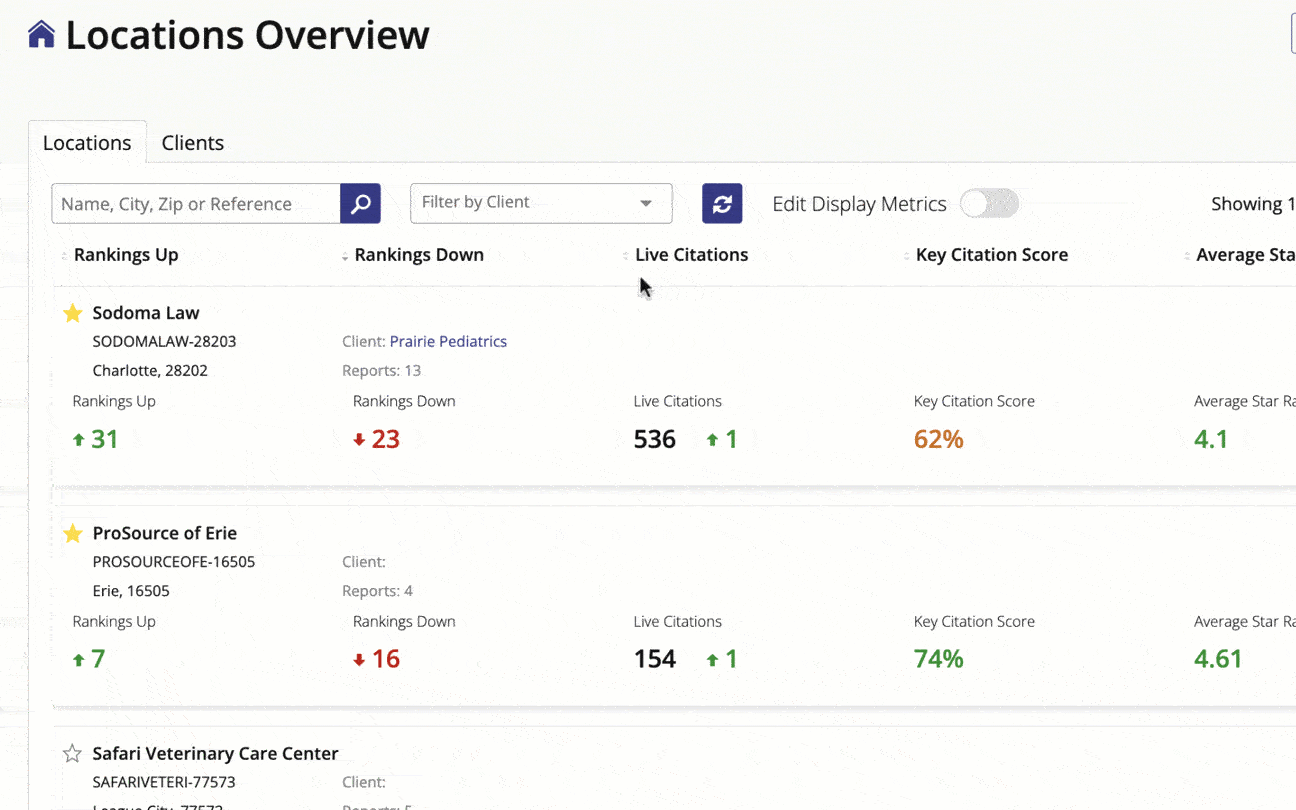Screen dimensions: 1296x810
Task: Sort by the Key Citation Score column
Action: pos(991,255)
